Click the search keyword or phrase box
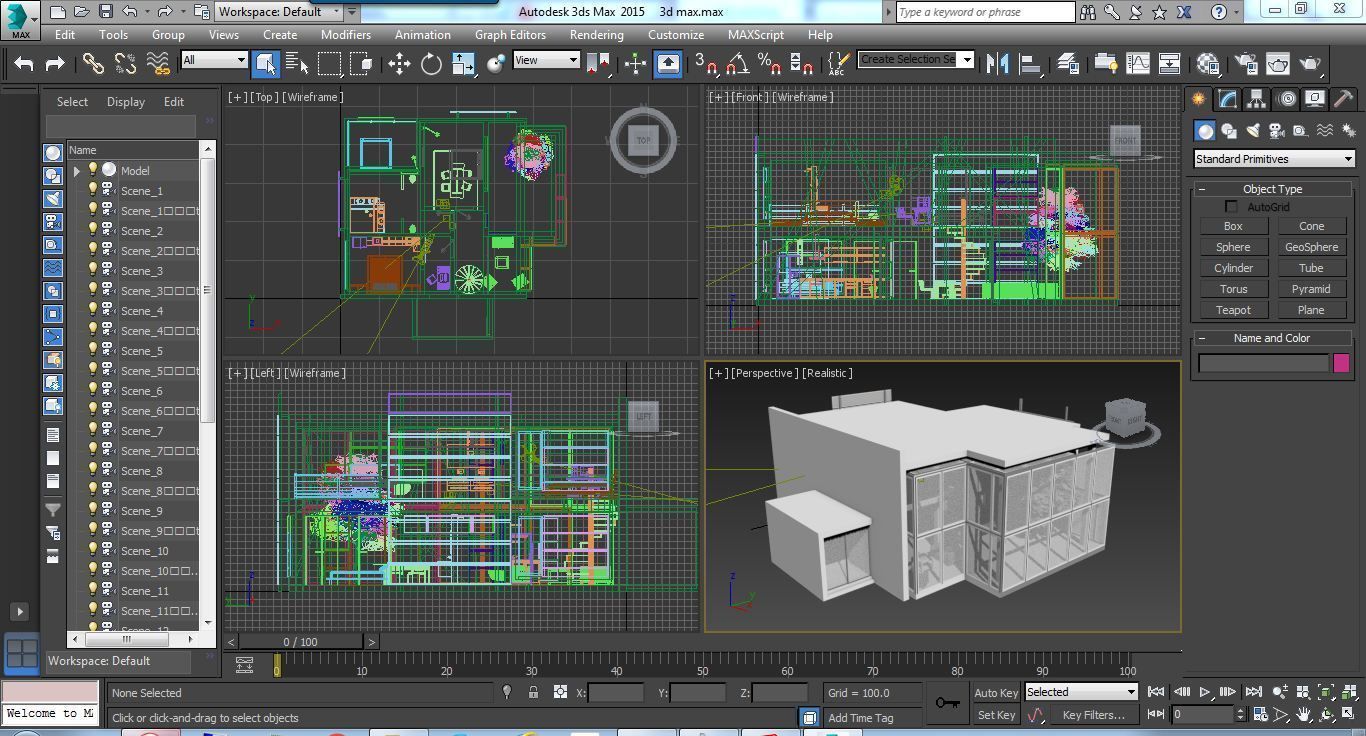 point(984,12)
